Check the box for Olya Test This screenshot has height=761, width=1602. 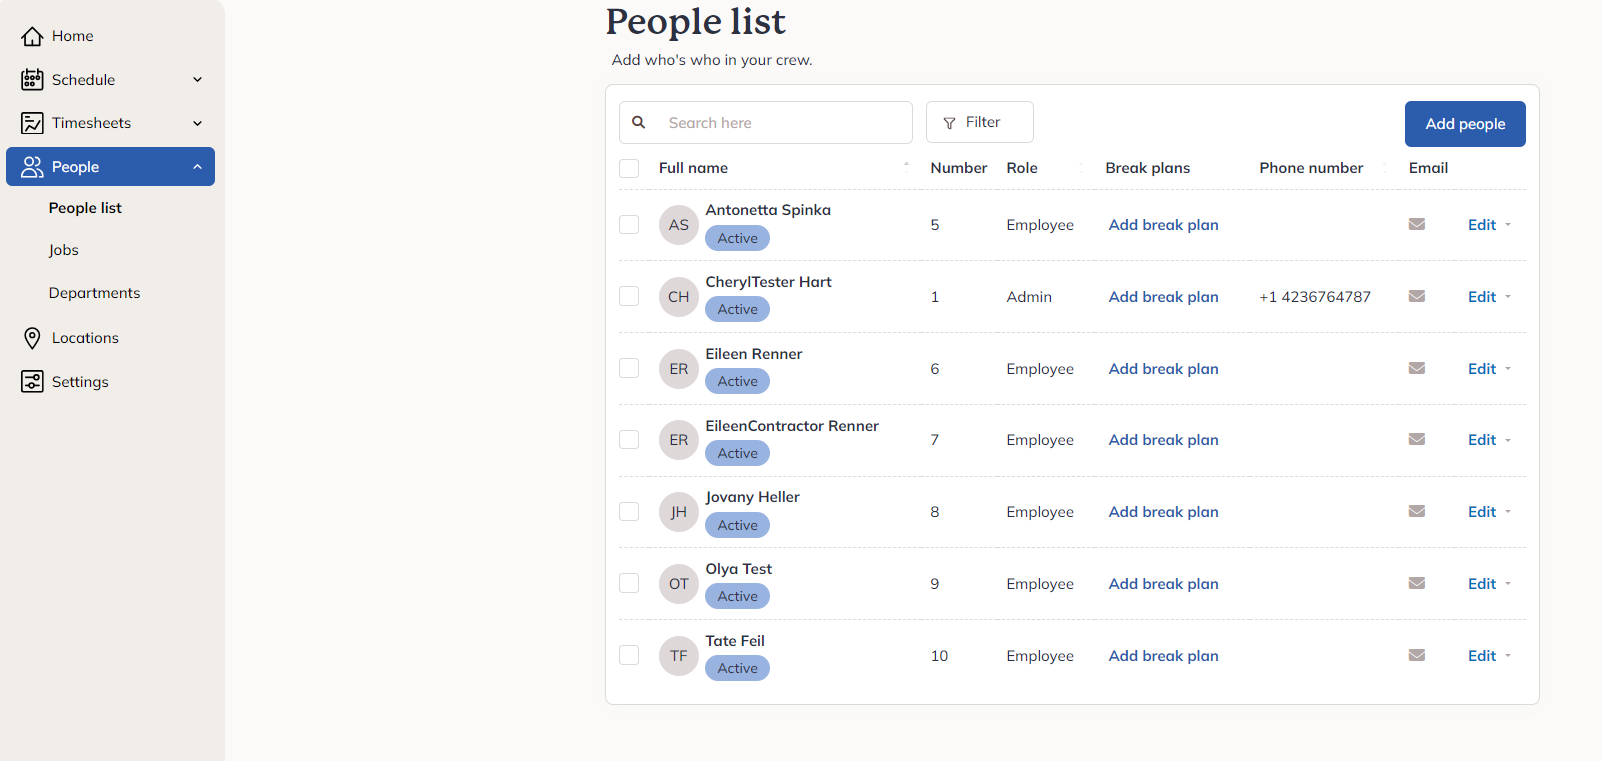tap(629, 583)
